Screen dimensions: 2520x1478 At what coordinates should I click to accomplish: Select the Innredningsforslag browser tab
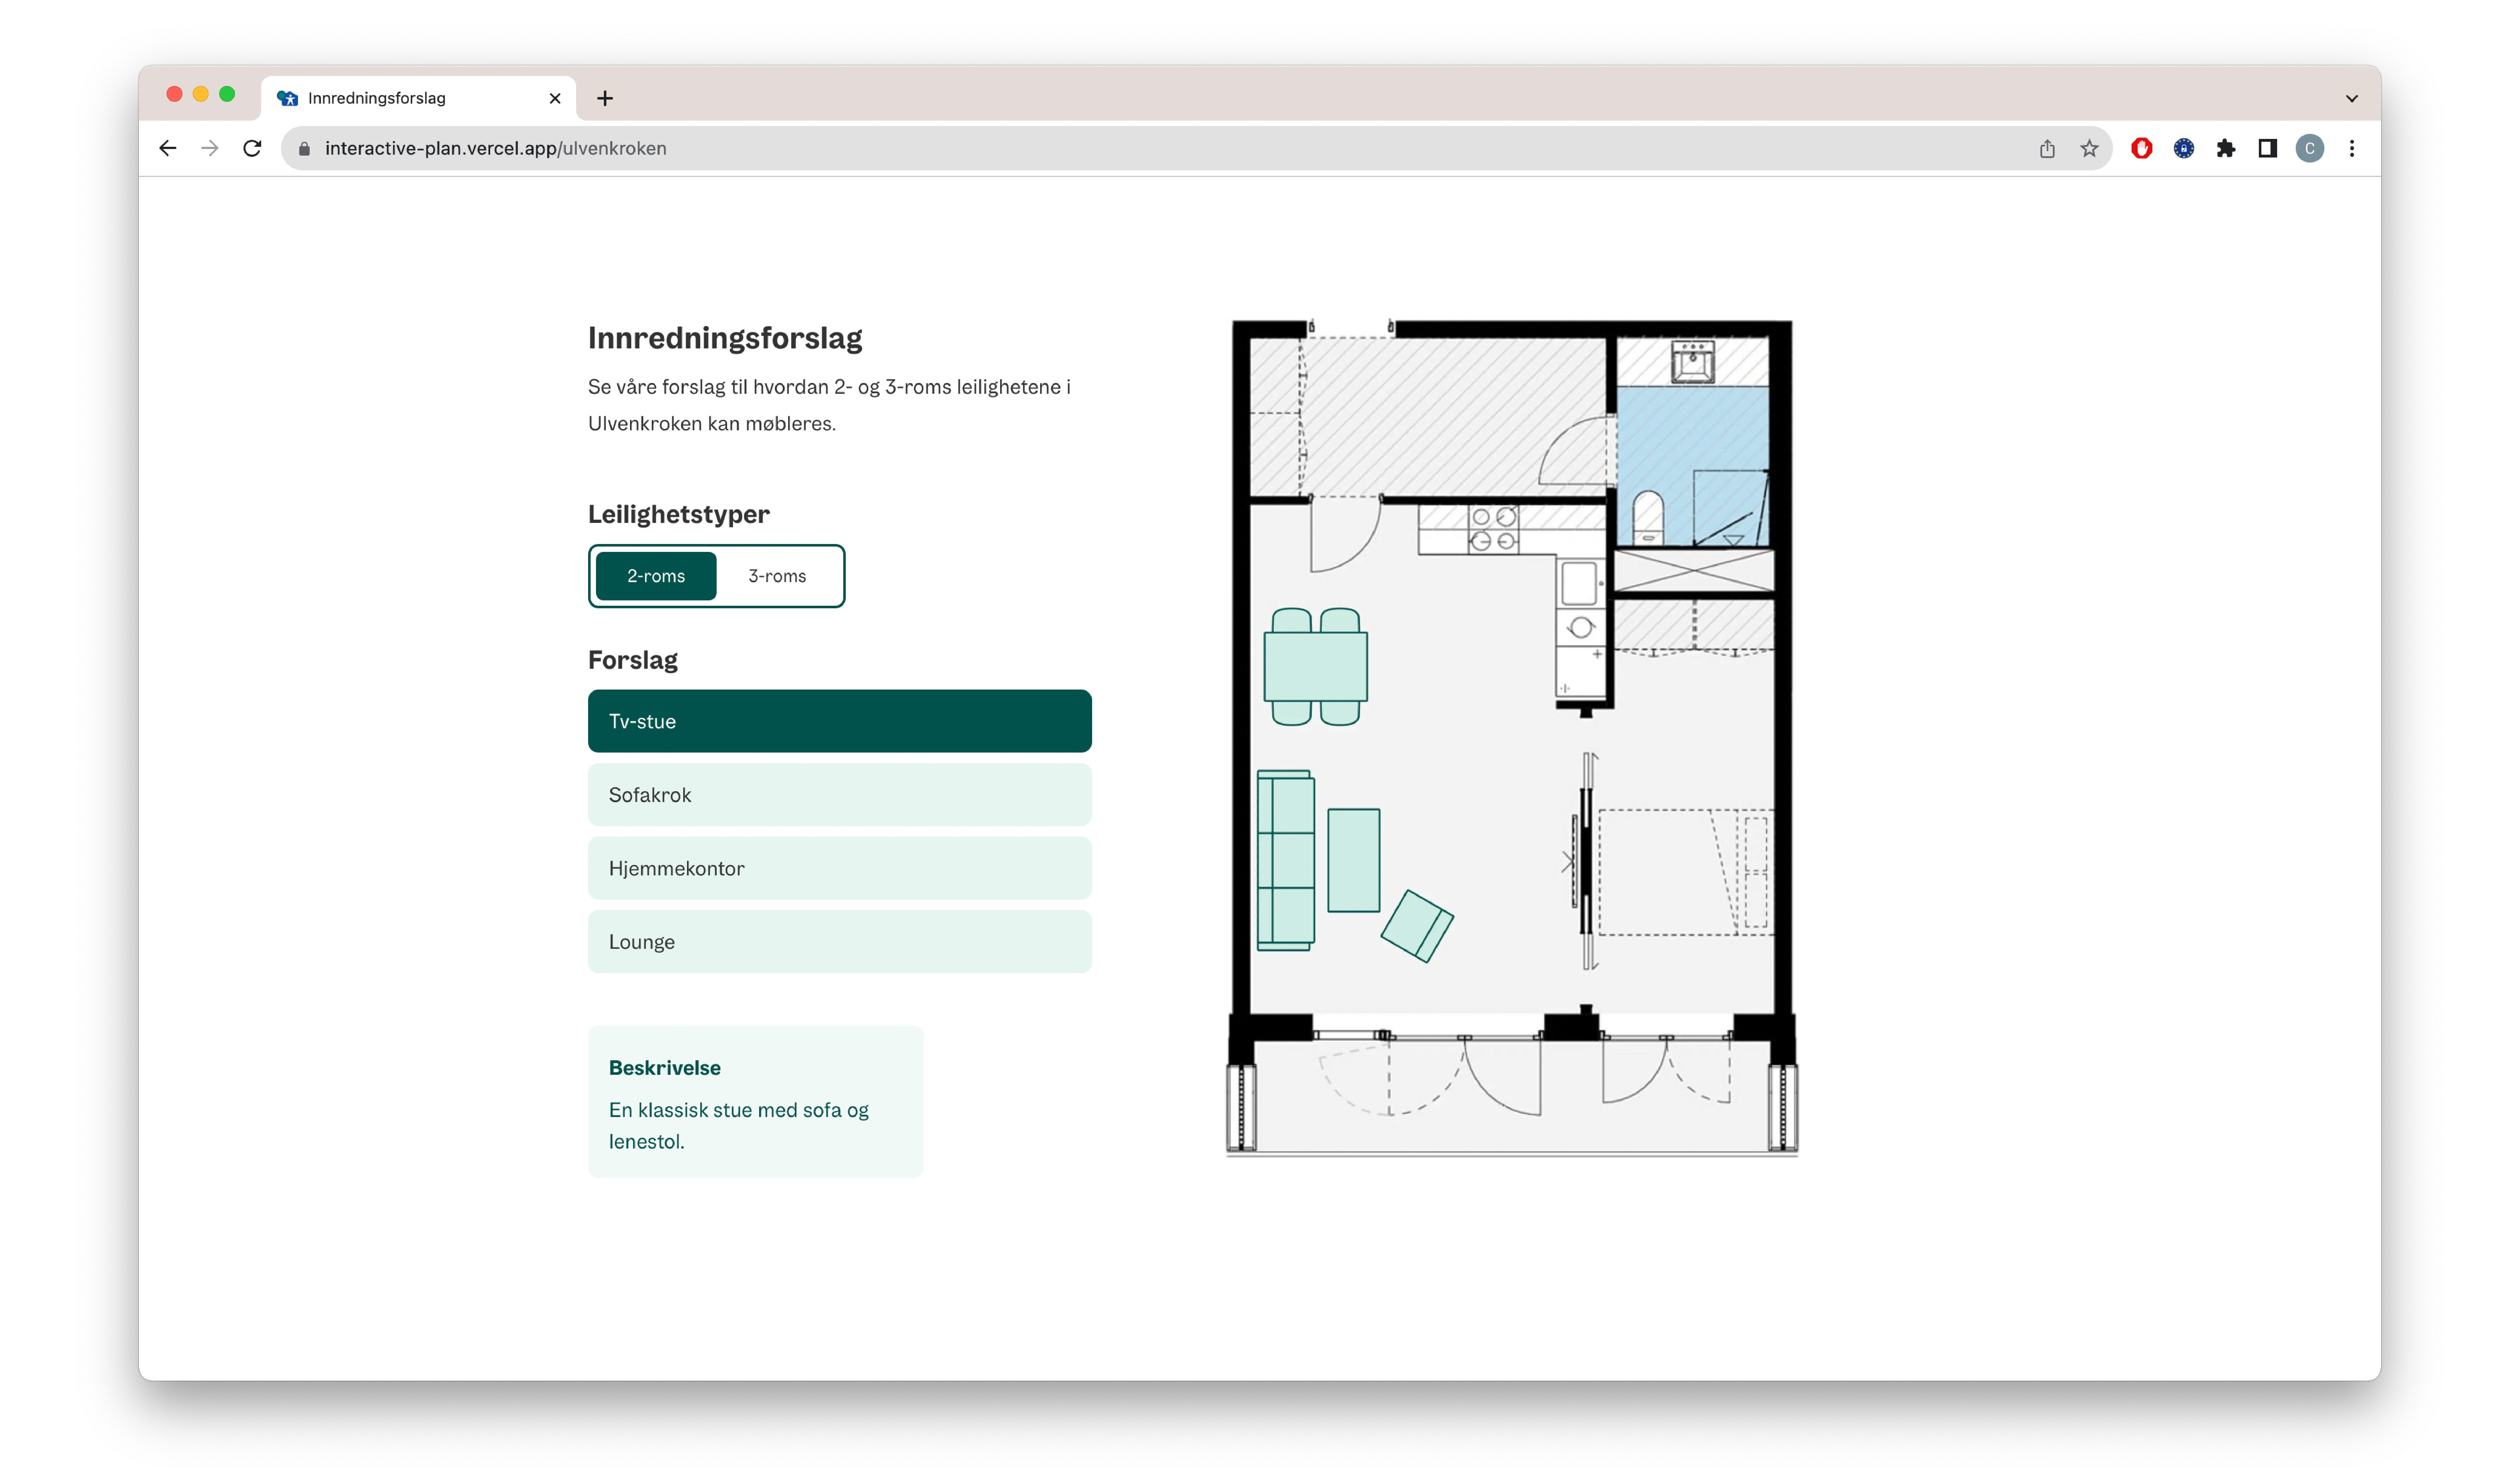tap(418, 98)
